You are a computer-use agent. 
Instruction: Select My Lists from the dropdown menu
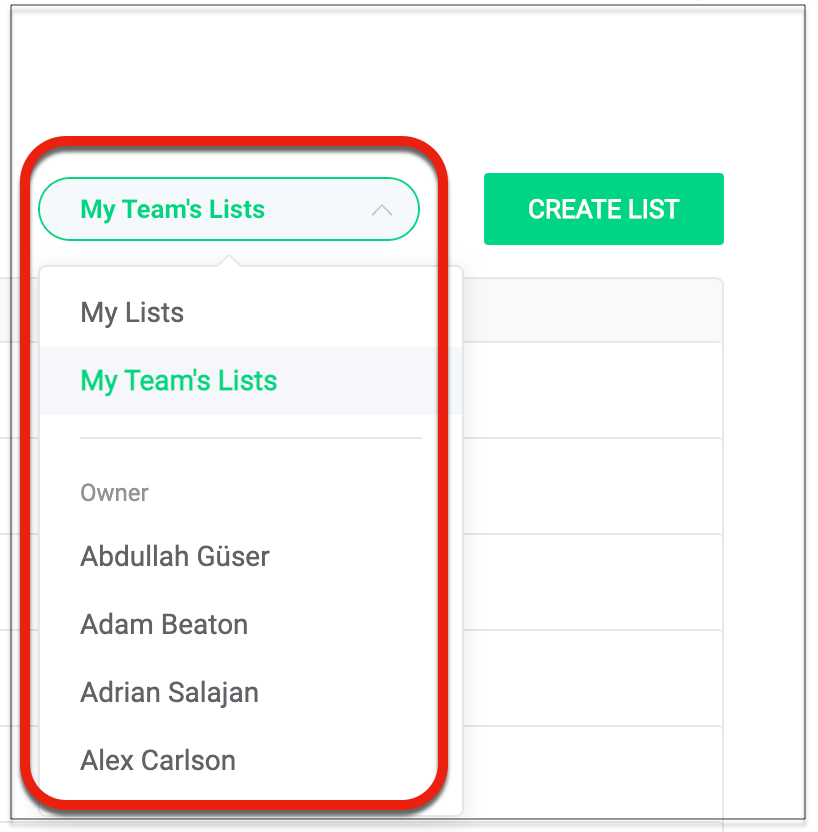coord(132,313)
